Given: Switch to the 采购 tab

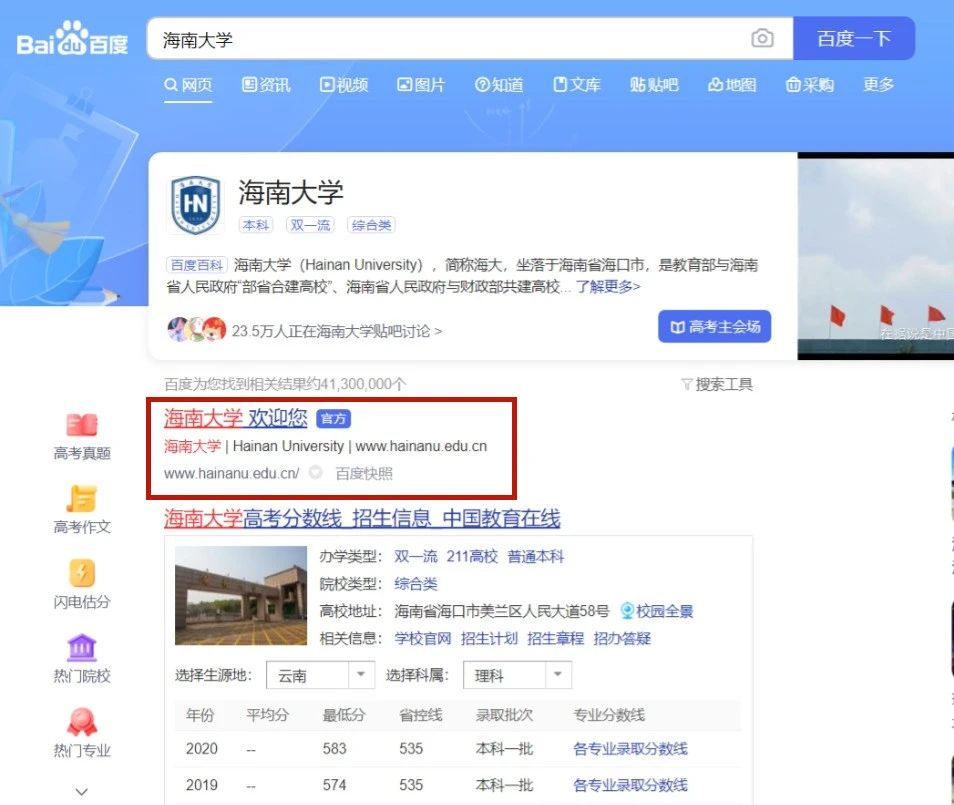Looking at the screenshot, I should click(x=810, y=85).
